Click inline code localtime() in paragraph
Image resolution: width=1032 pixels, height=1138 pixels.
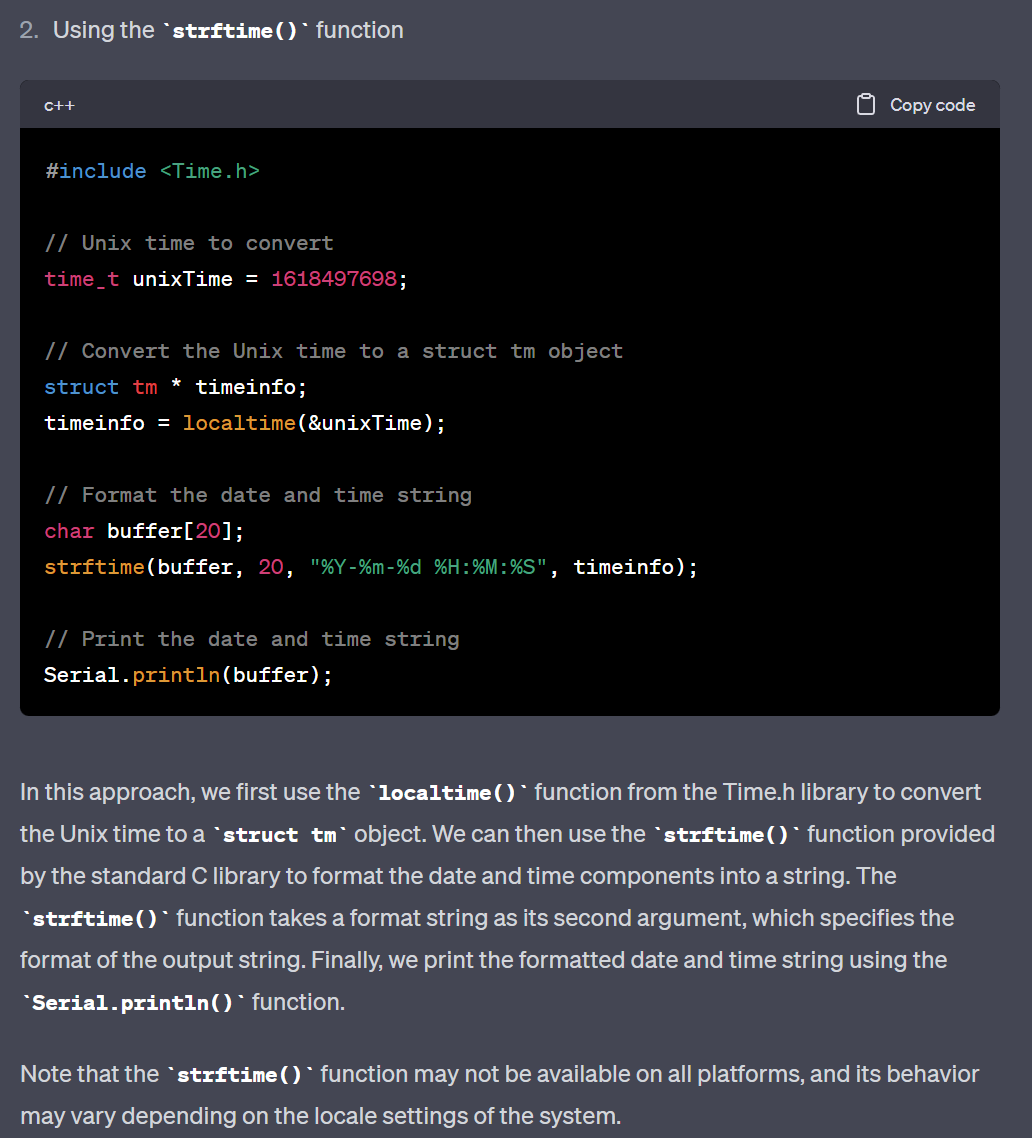point(448,793)
